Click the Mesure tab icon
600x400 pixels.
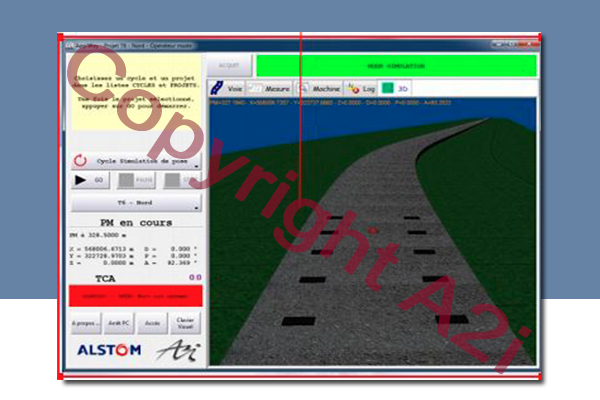255,88
